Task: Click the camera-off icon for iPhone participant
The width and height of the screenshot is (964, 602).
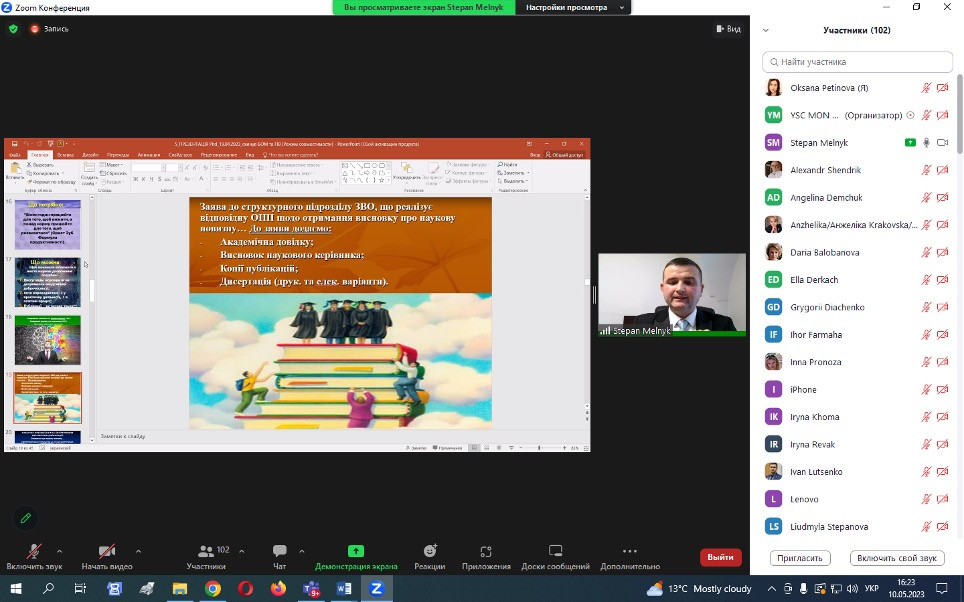Action: (942, 389)
